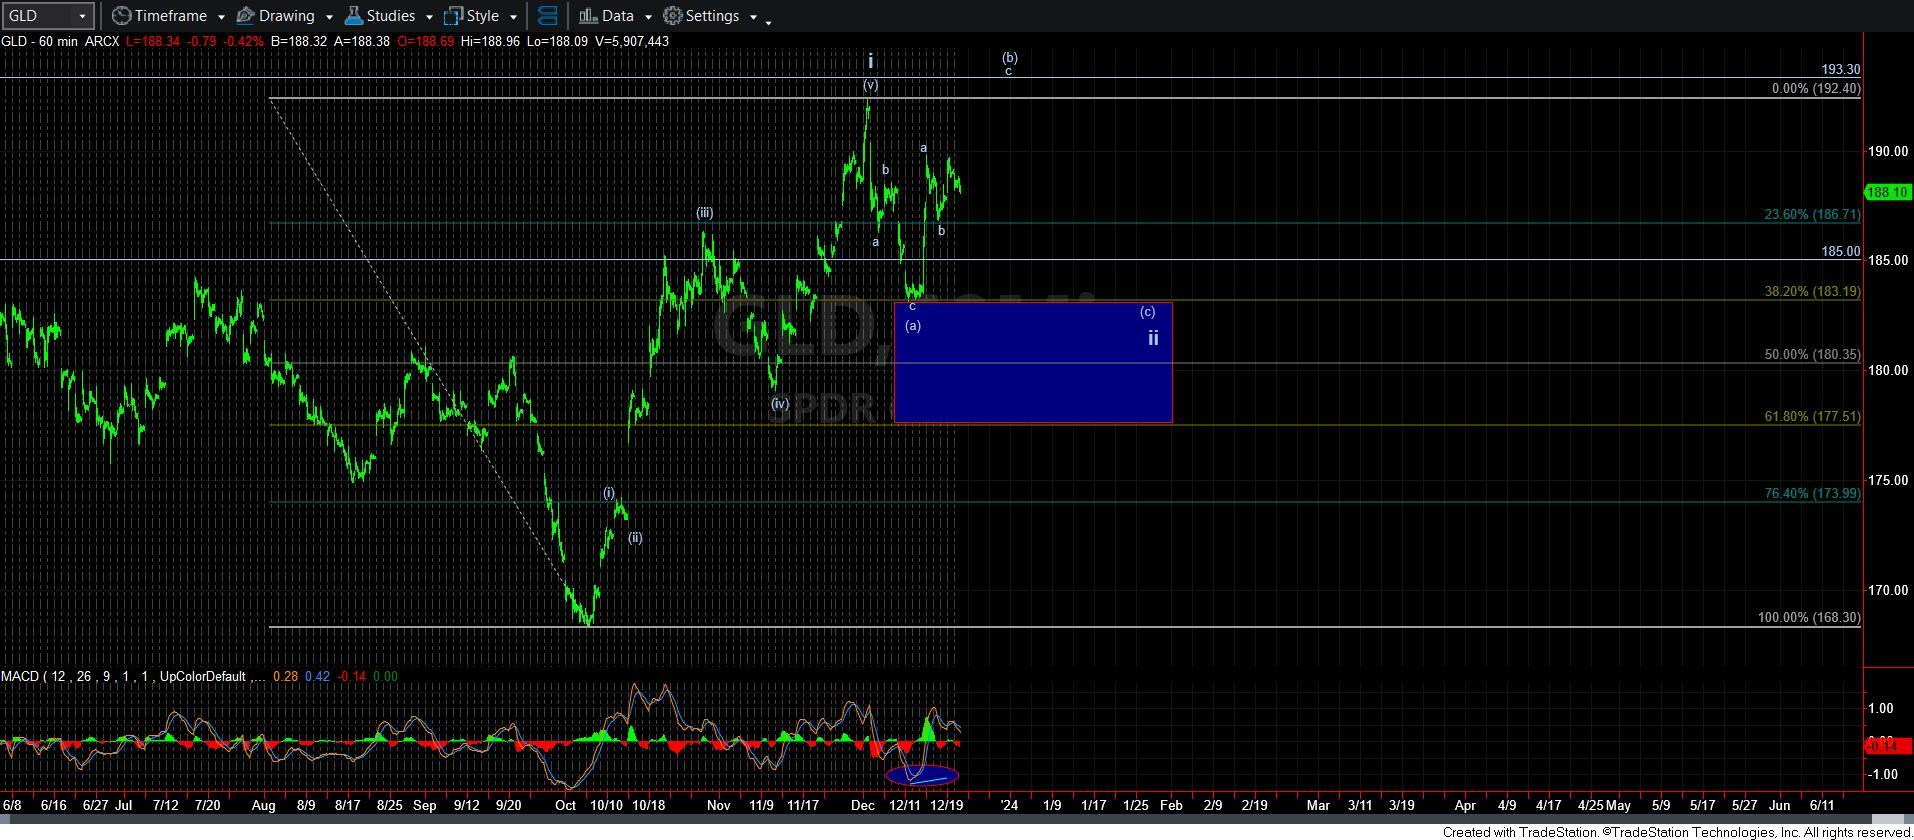Viewport: 1914px width, 840px height.
Task: Select the 185.00 horizontal line label
Action: tap(1840, 252)
